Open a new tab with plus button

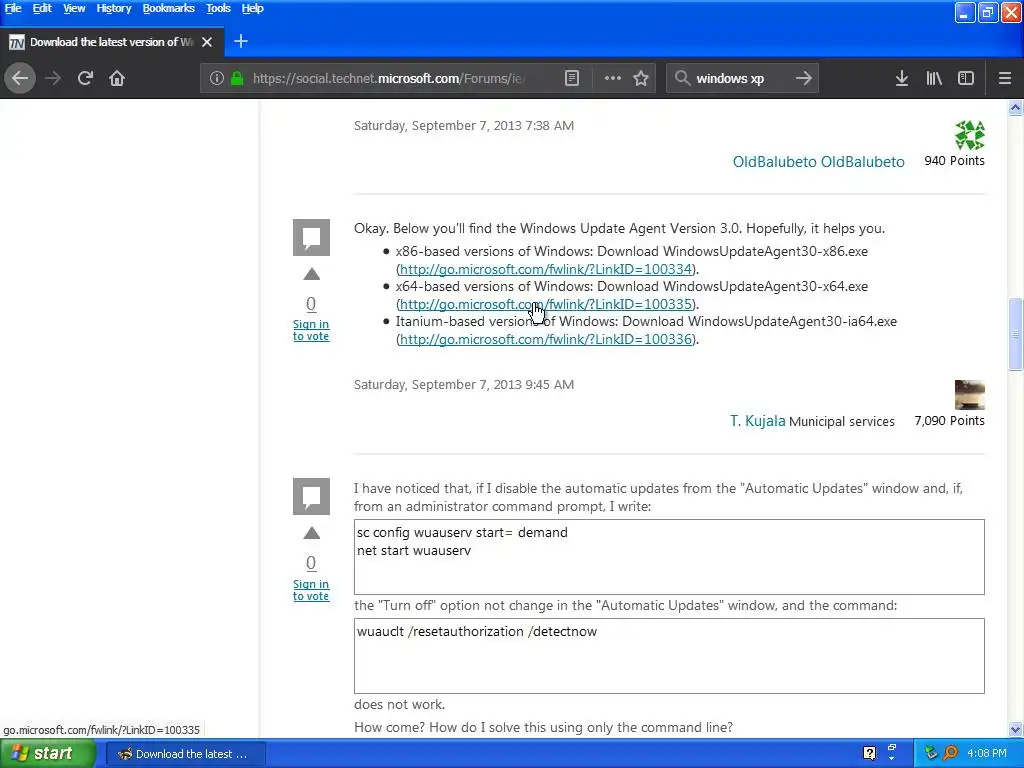pos(241,41)
